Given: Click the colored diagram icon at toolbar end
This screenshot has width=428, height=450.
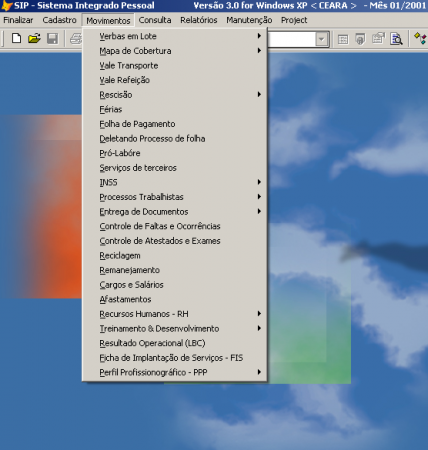Looking at the screenshot, I should [420, 39].
